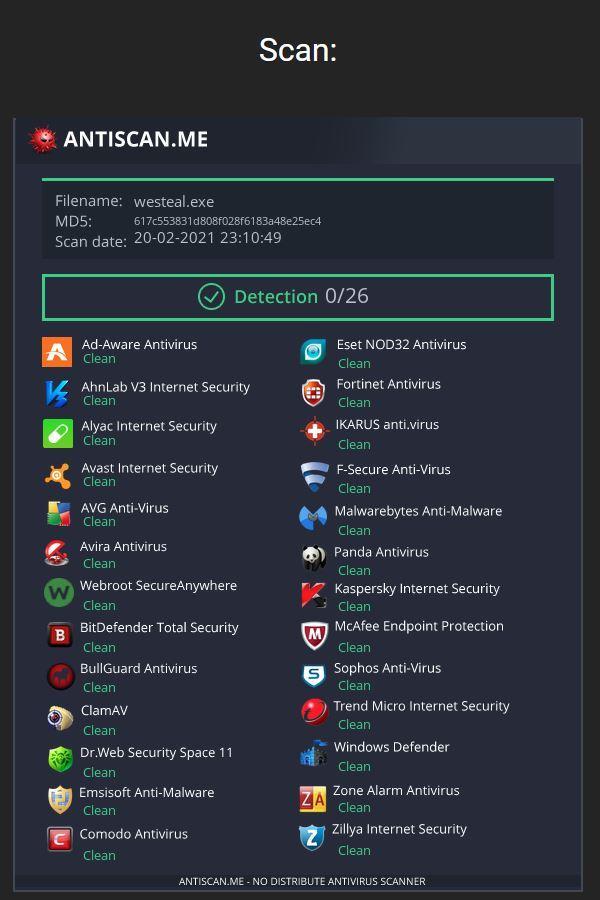Click the Clean status under Sophos Anti-Virus
The width and height of the screenshot is (600, 900).
[x=354, y=685]
